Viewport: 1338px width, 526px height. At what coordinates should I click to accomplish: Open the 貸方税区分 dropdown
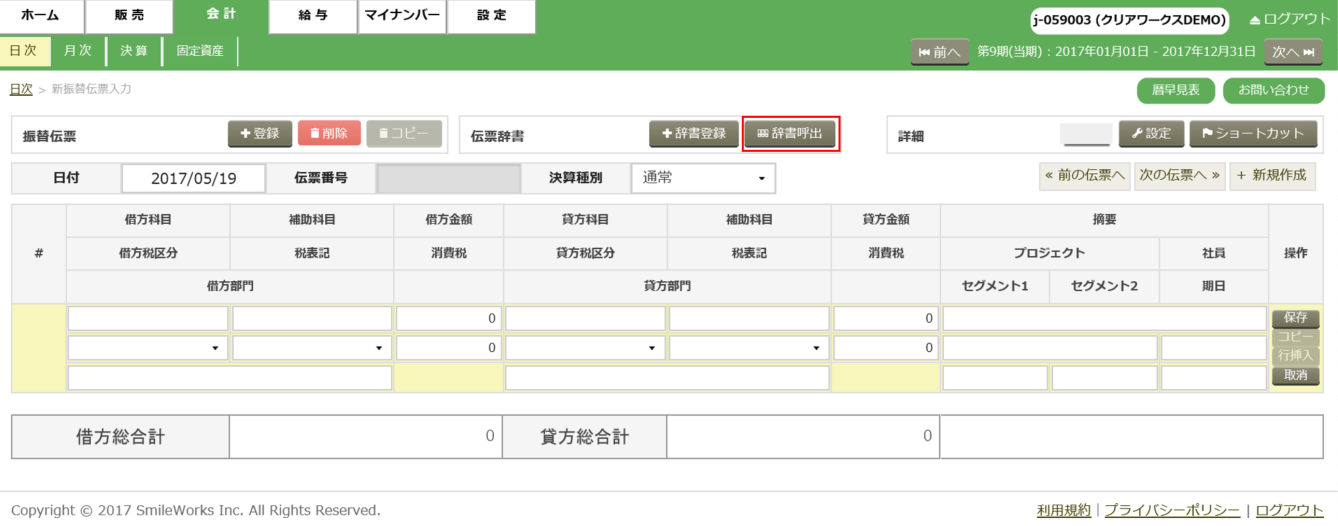tap(585, 348)
